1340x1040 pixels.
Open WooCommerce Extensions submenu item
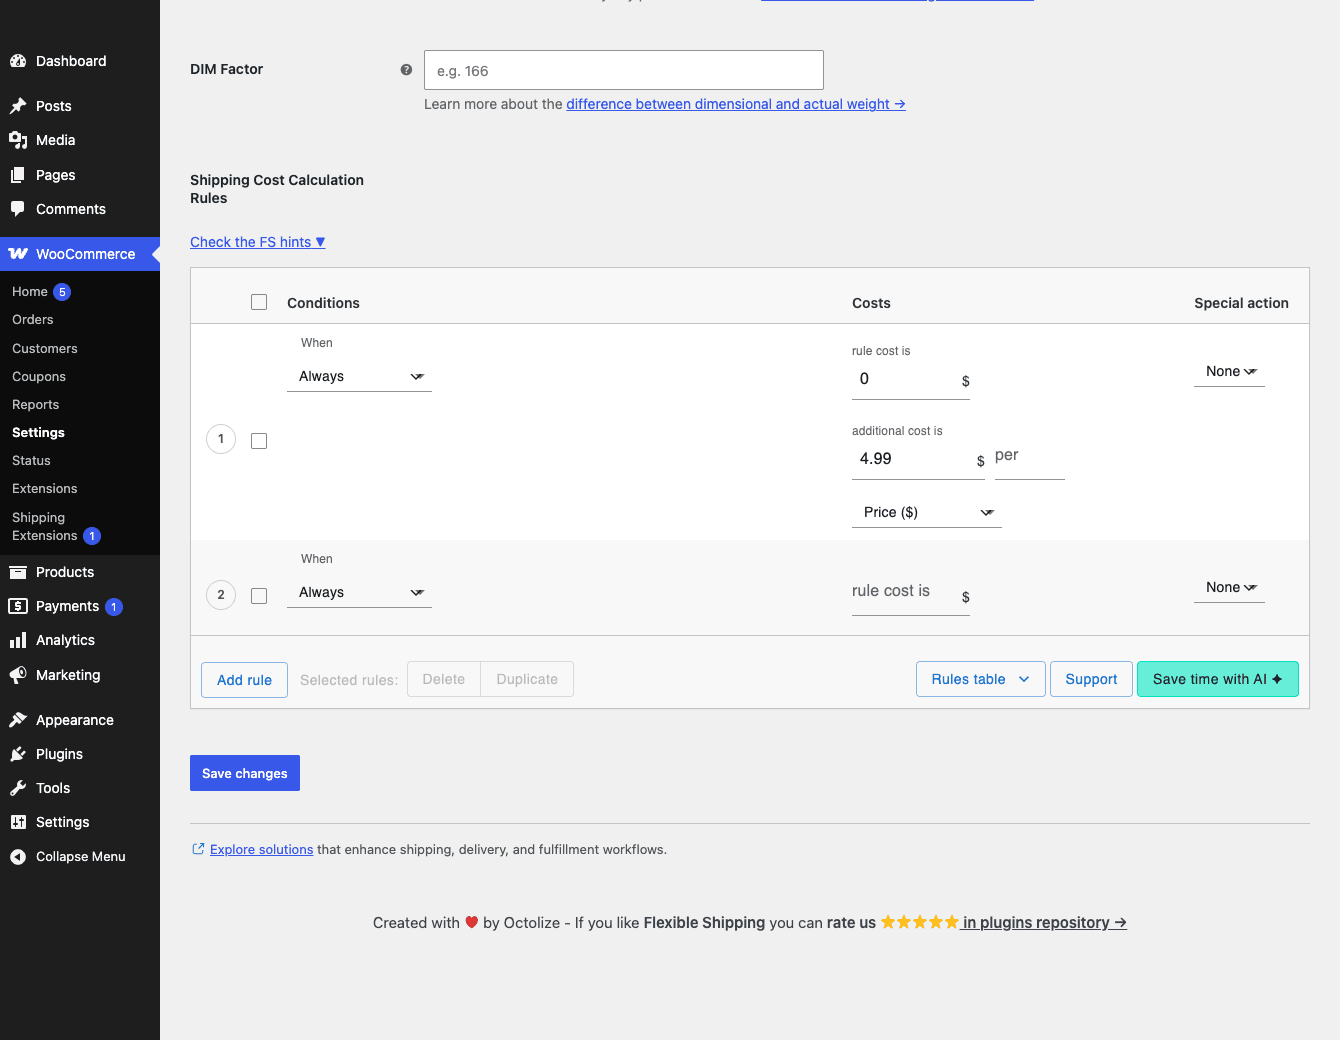coord(45,489)
